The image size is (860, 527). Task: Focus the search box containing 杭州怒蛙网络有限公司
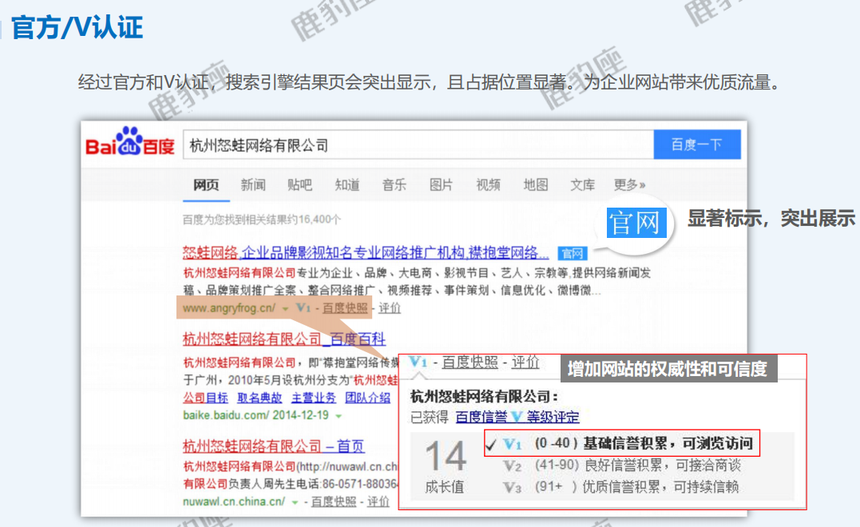(418, 145)
